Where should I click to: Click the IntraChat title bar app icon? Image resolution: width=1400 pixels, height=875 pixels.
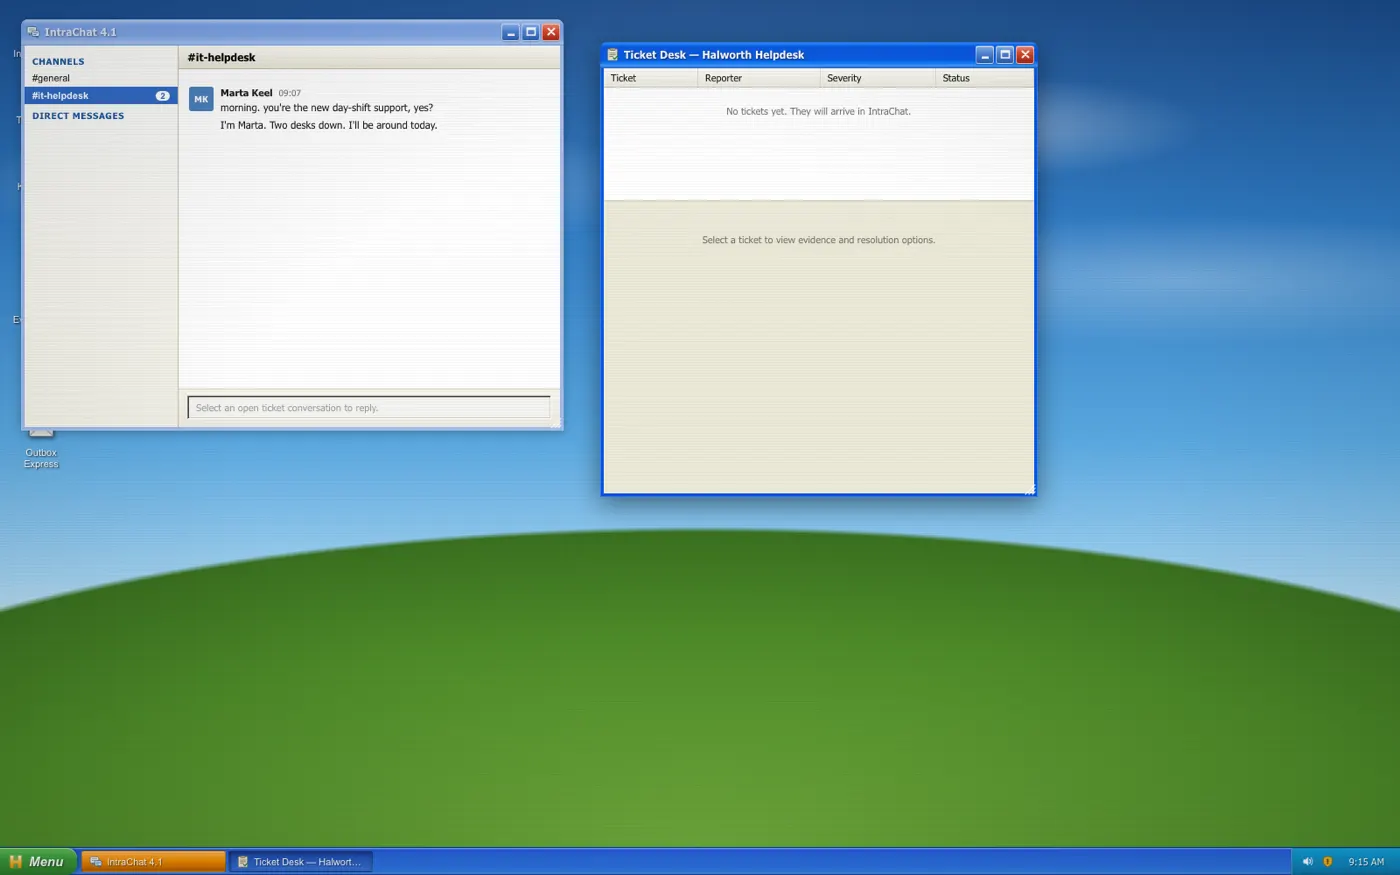pyautogui.click(x=33, y=32)
